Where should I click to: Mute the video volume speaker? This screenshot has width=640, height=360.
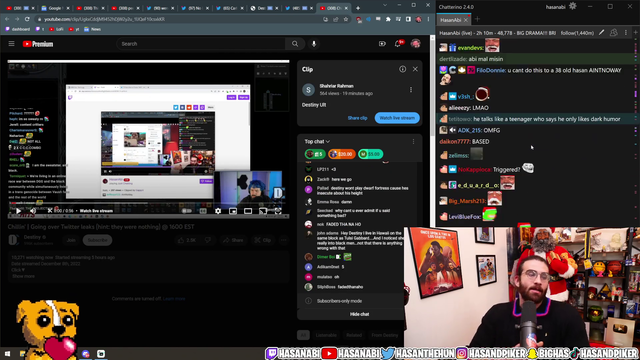33,211
